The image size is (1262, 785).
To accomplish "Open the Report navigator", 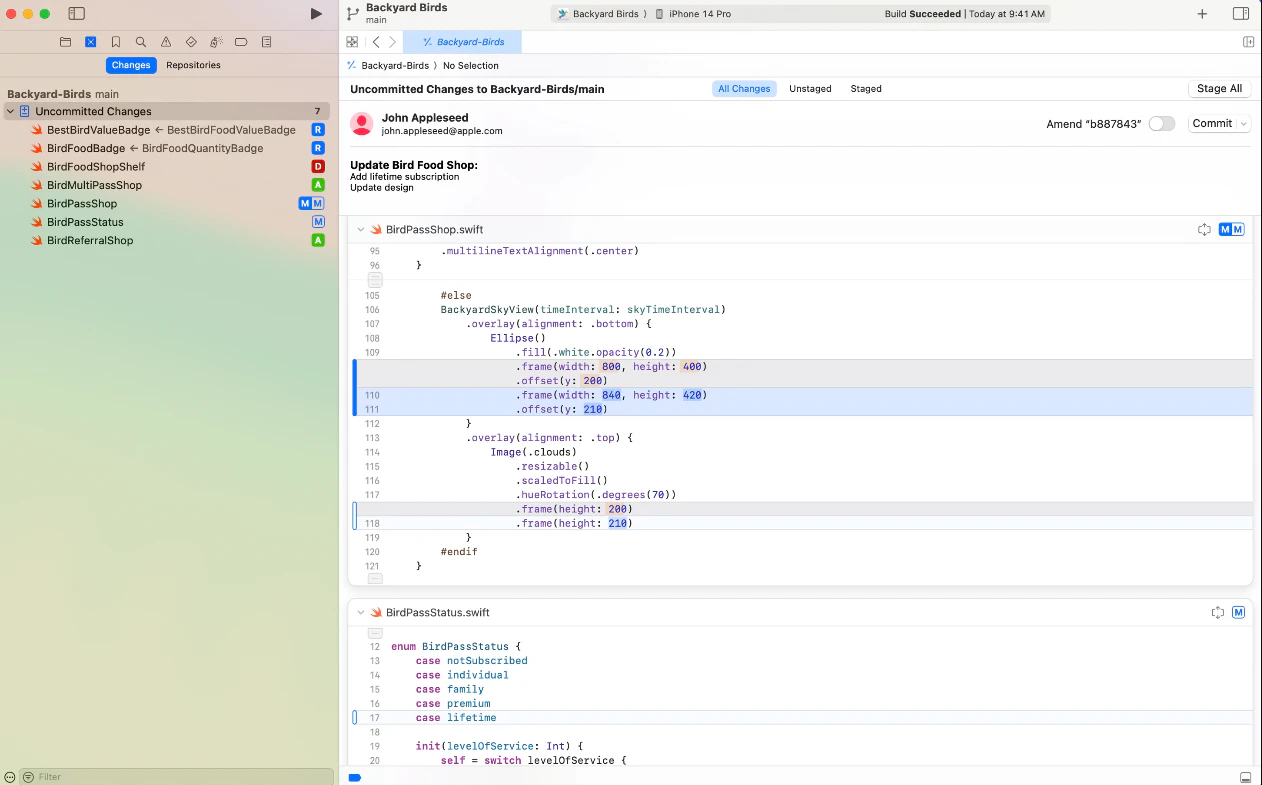I will (x=266, y=42).
